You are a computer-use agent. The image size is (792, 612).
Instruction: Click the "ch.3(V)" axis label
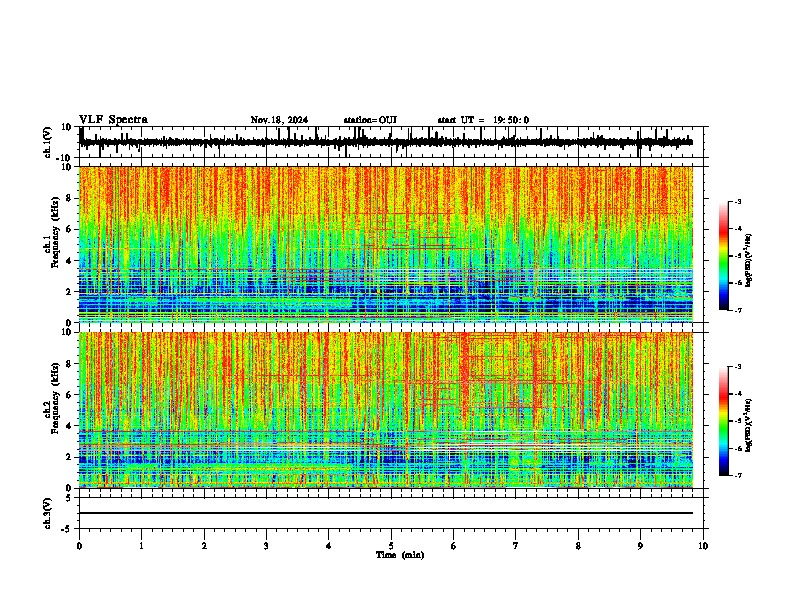tap(48, 513)
